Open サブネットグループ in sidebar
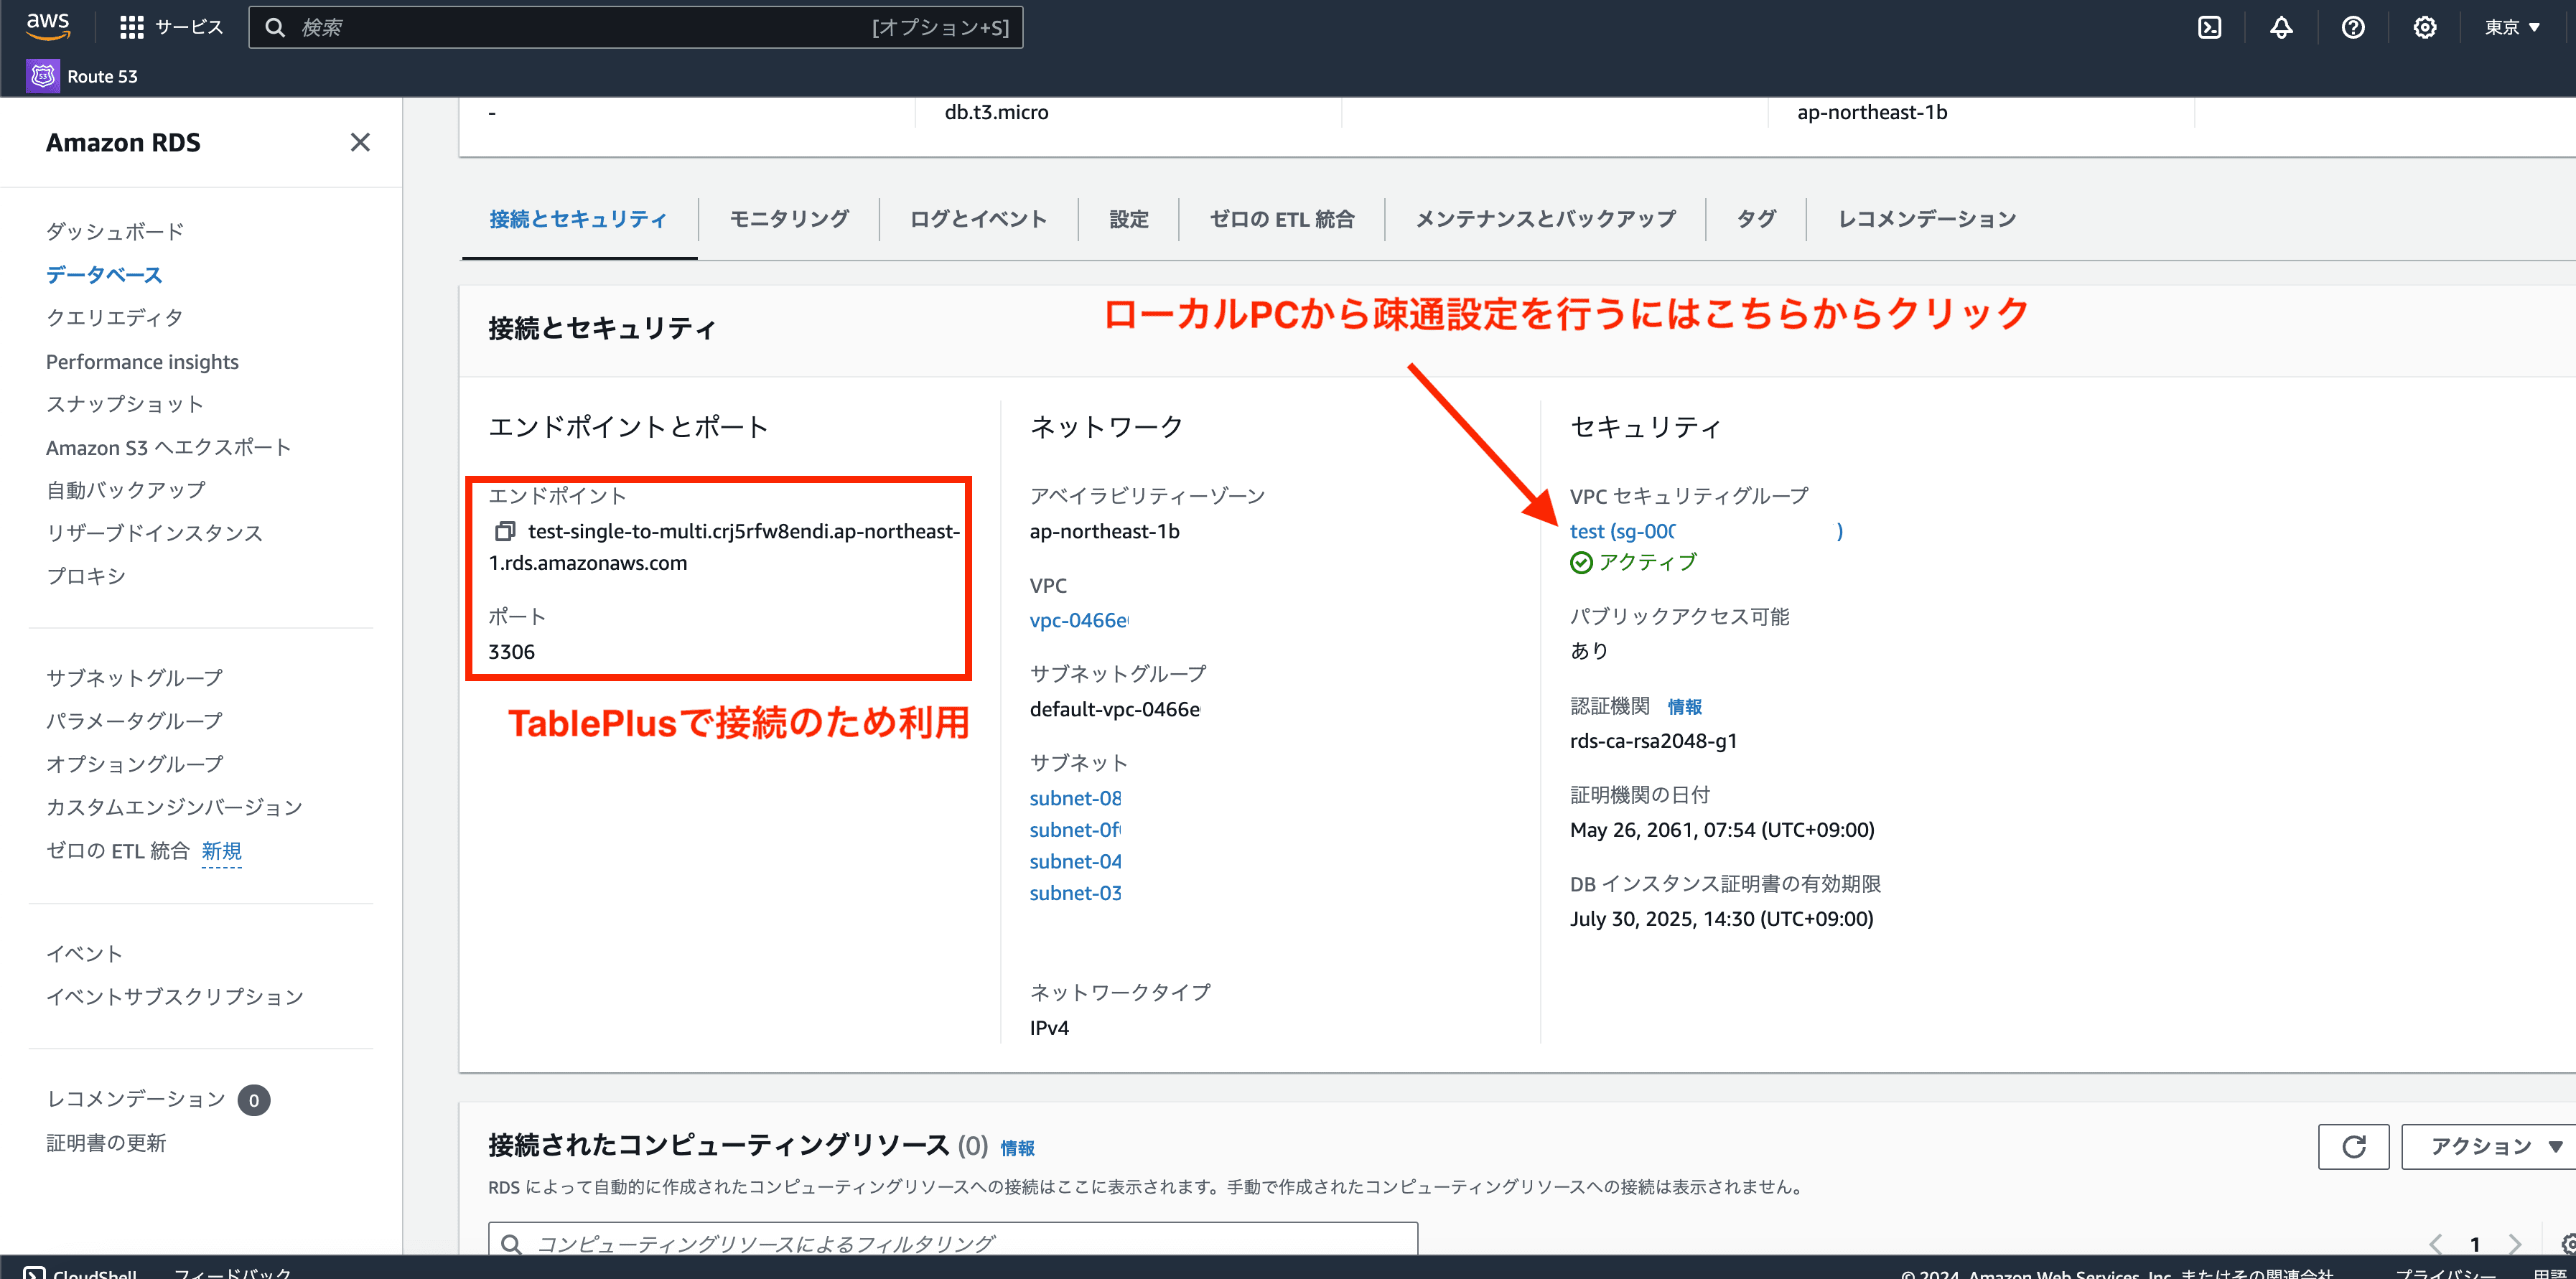Screen dimensions: 2576x1279 click(x=135, y=678)
